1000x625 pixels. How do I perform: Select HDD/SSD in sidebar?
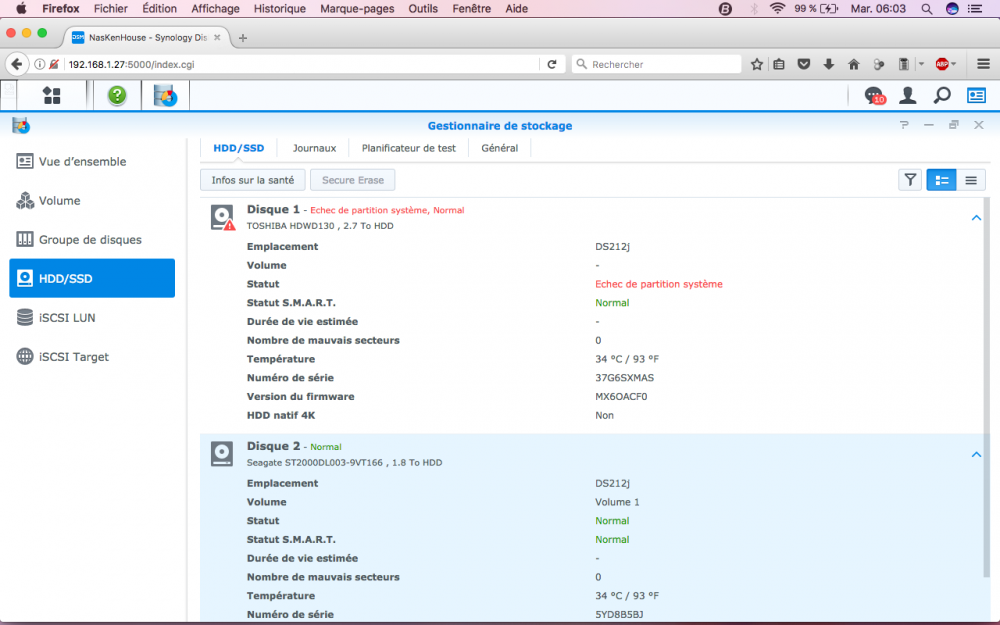tap(92, 278)
